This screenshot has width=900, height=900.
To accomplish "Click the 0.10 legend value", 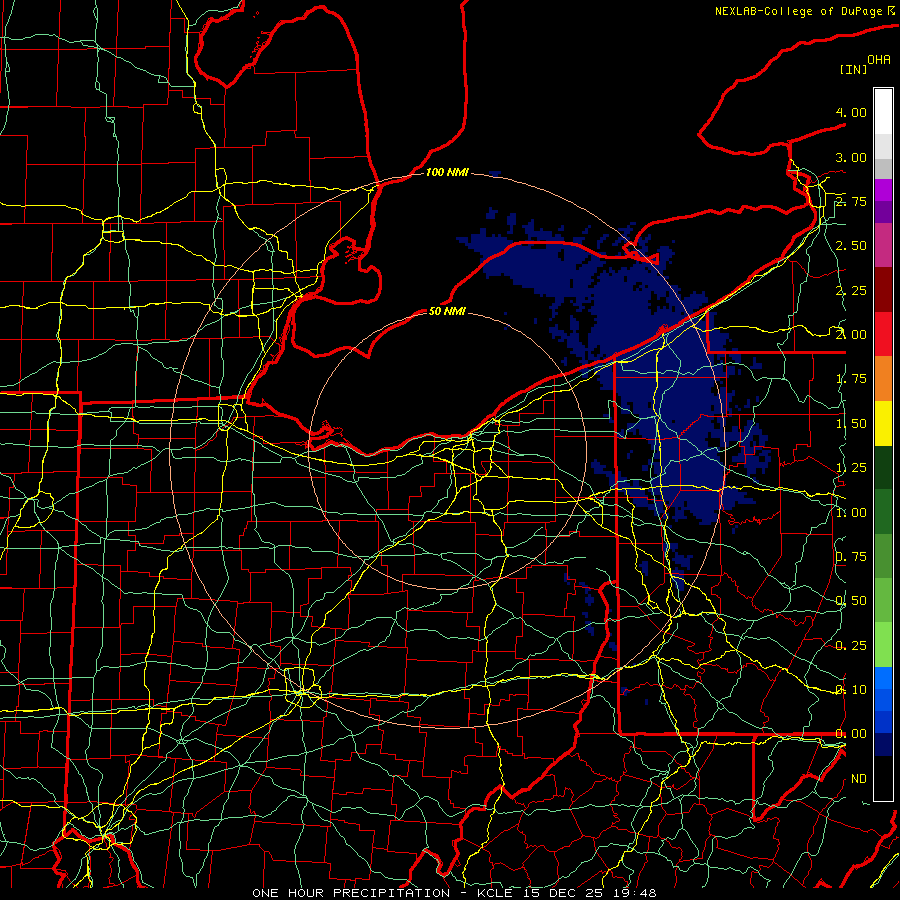I will [851, 690].
